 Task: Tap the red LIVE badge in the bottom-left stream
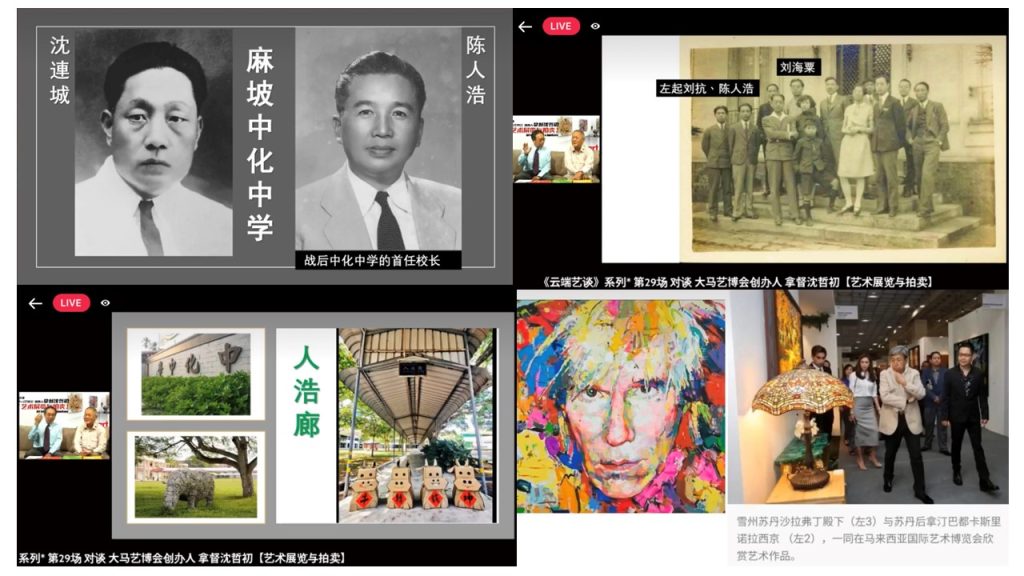point(71,303)
